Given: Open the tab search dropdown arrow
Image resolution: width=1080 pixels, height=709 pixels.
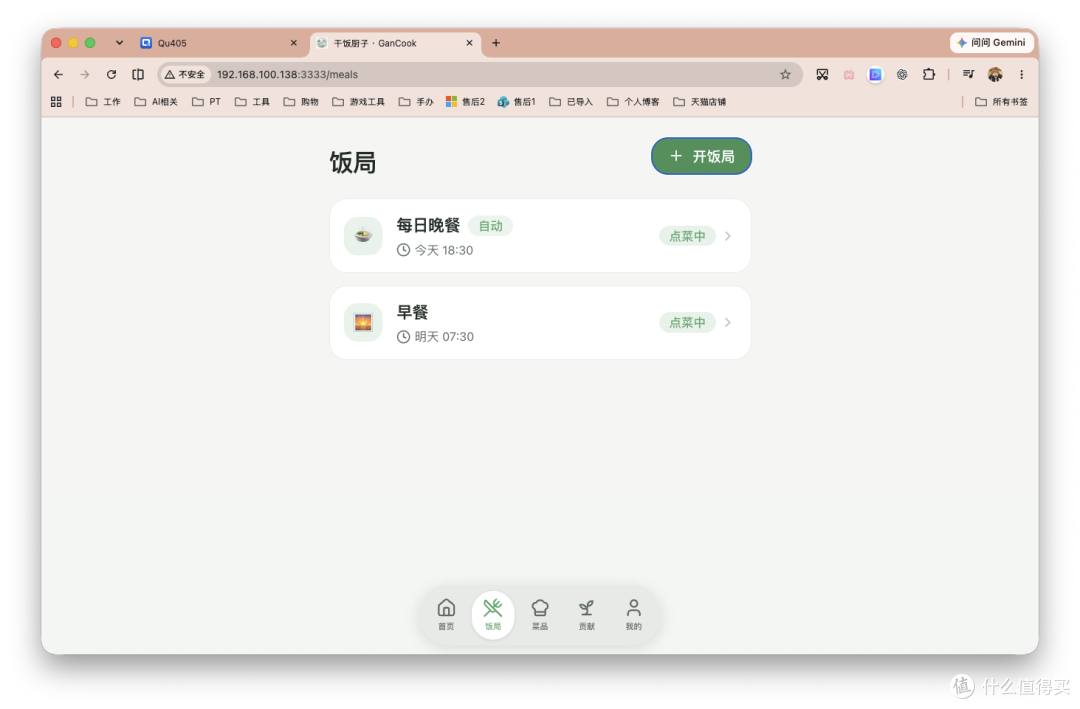Looking at the screenshot, I should 119,43.
